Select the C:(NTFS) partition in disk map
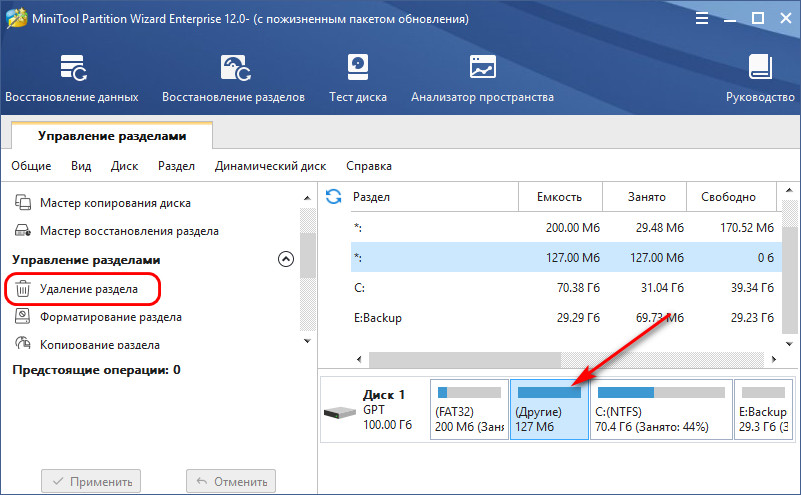This screenshot has height=495, width=801. click(660, 410)
